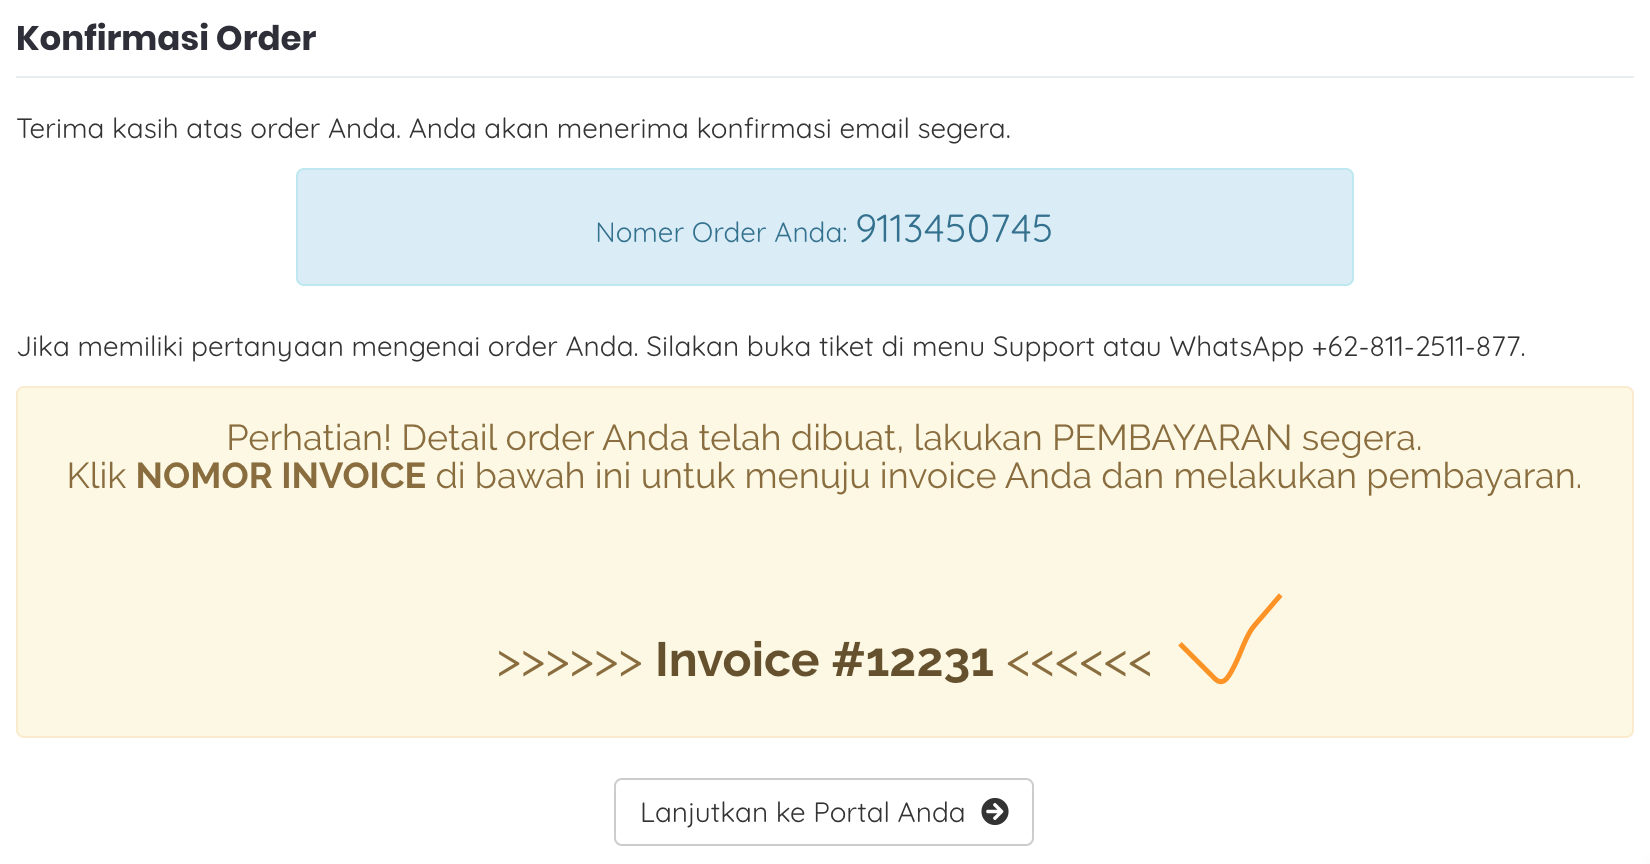The image size is (1650, 864).
Task: Click the right-pointing chevrons before Invoice
Action: coord(569,663)
